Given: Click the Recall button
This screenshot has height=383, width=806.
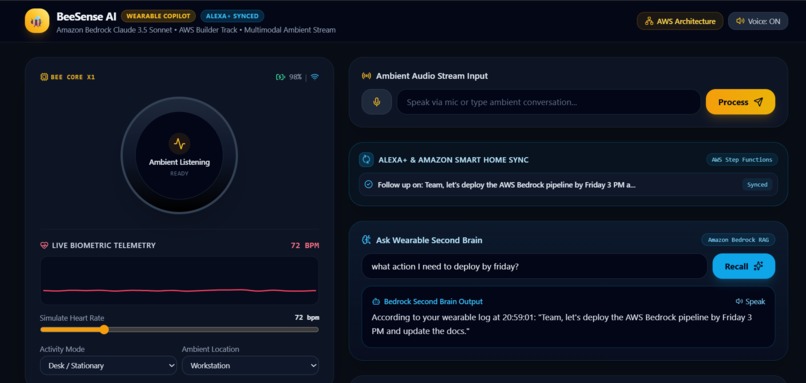Looking at the screenshot, I should (x=744, y=266).
